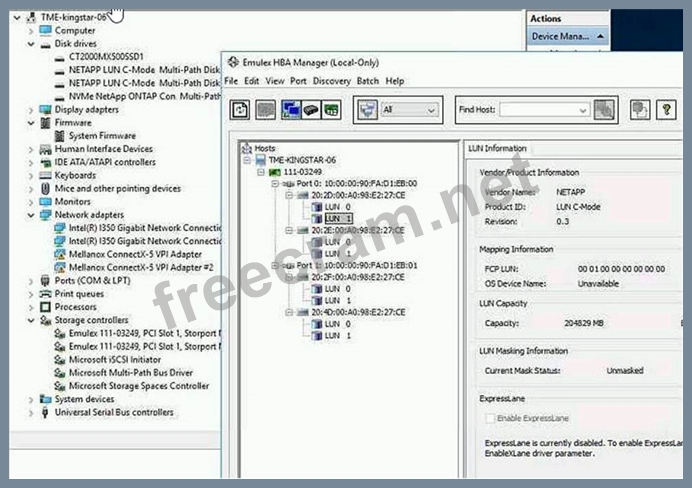Click the search icon next to Find Host
692x488 pixels.
pyautogui.click(x=604, y=110)
